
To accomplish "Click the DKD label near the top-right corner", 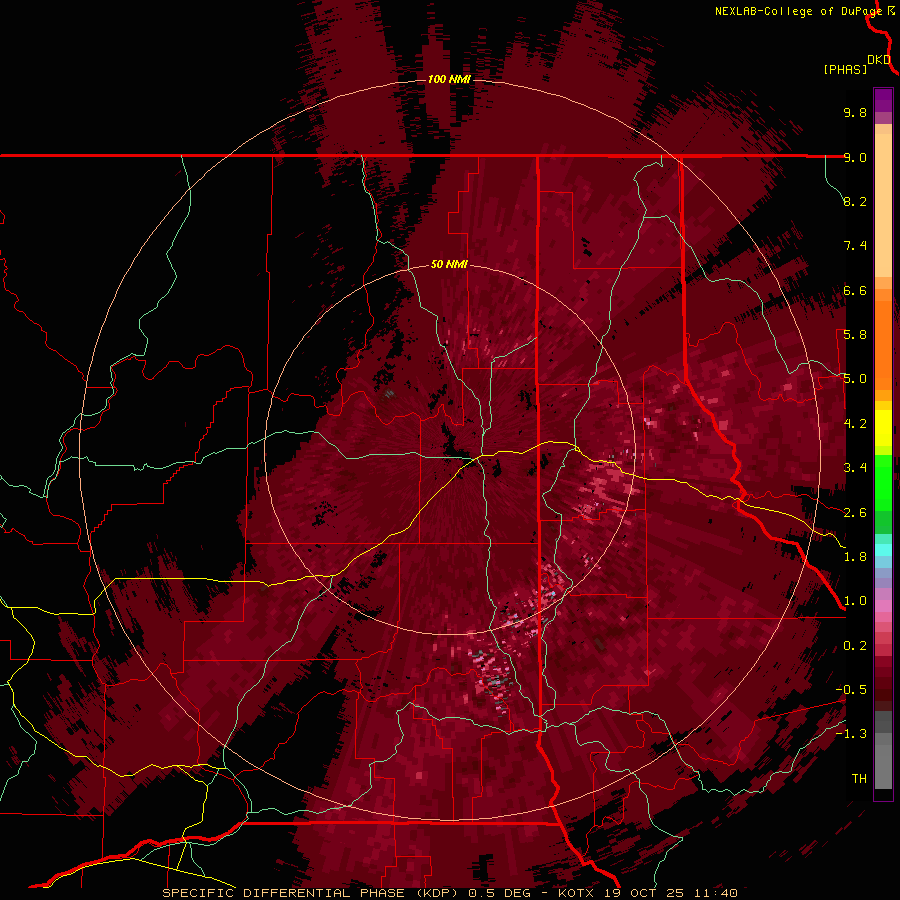I will [x=879, y=60].
